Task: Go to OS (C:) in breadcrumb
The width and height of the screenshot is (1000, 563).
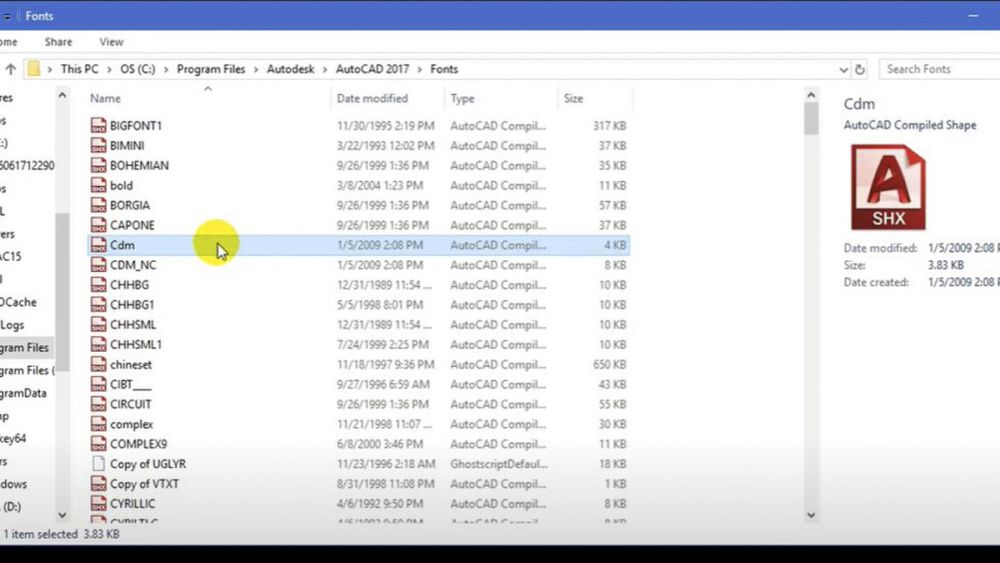Action: coord(138,69)
